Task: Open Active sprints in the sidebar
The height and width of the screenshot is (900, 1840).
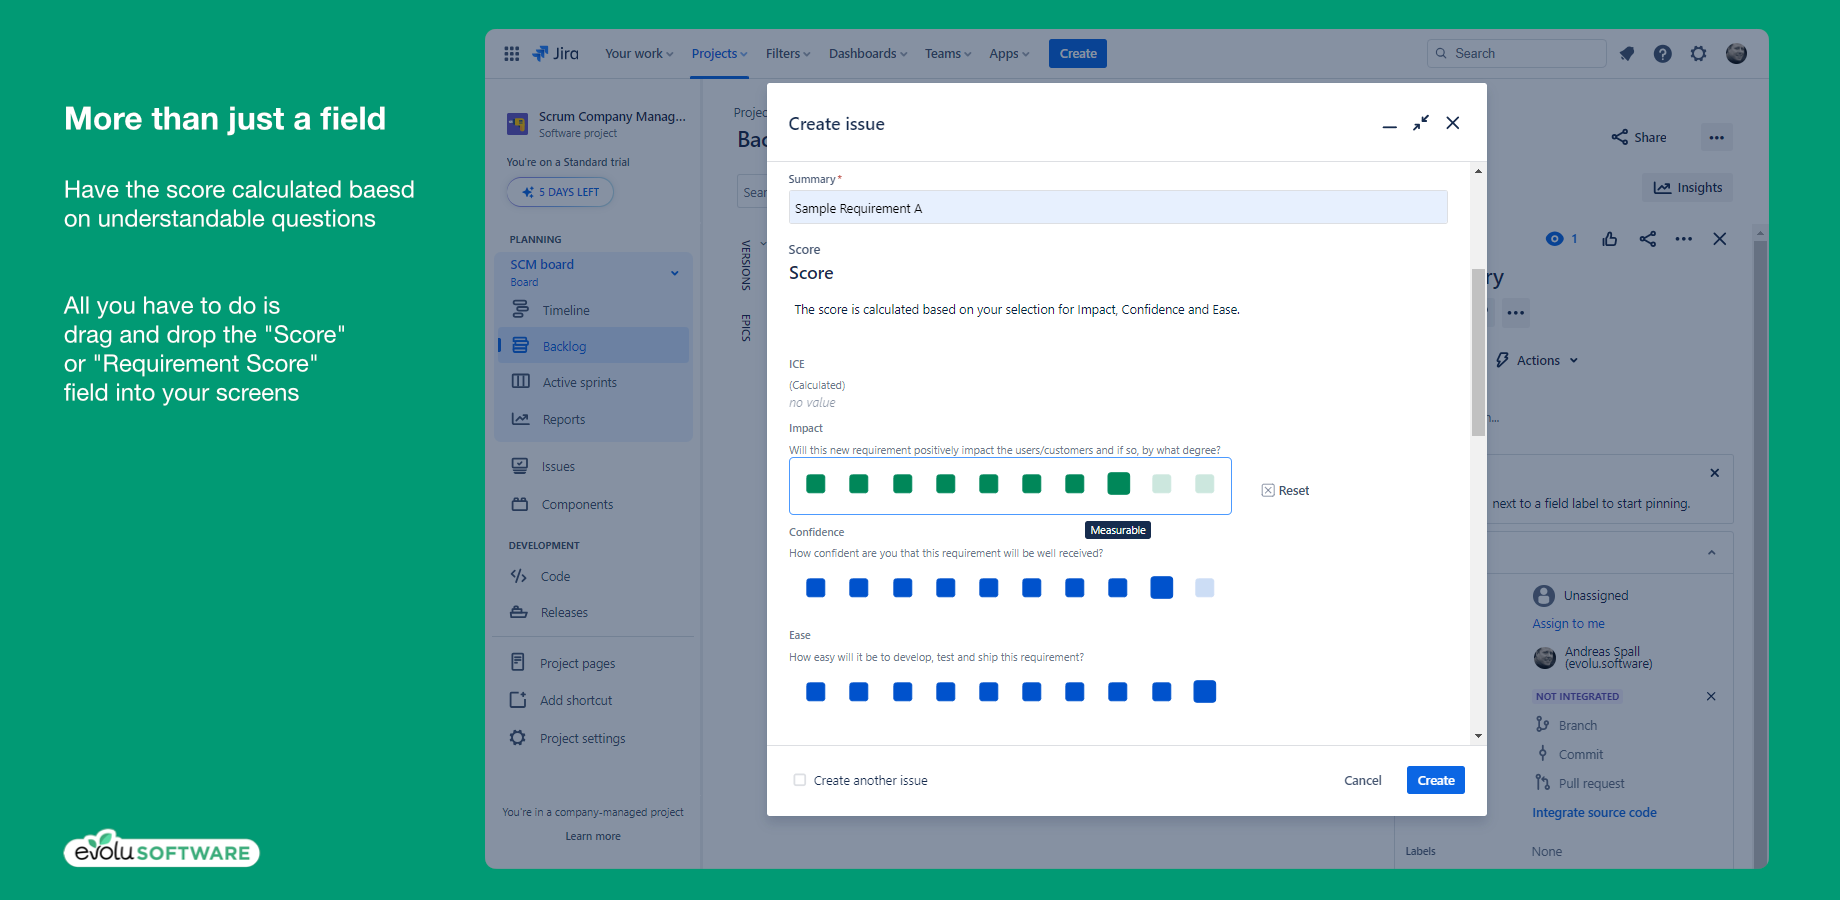Action: tap(594, 382)
